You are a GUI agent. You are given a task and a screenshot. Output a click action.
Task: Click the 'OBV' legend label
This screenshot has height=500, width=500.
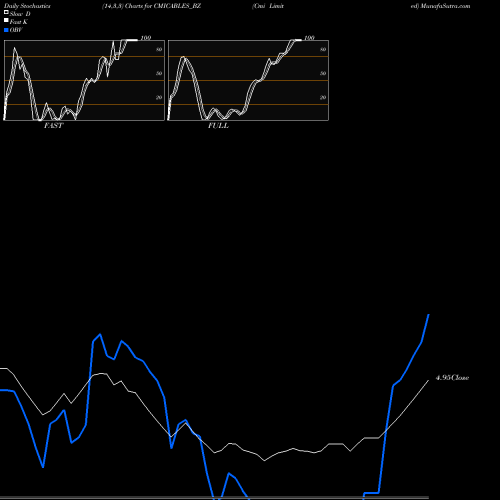point(16,30)
